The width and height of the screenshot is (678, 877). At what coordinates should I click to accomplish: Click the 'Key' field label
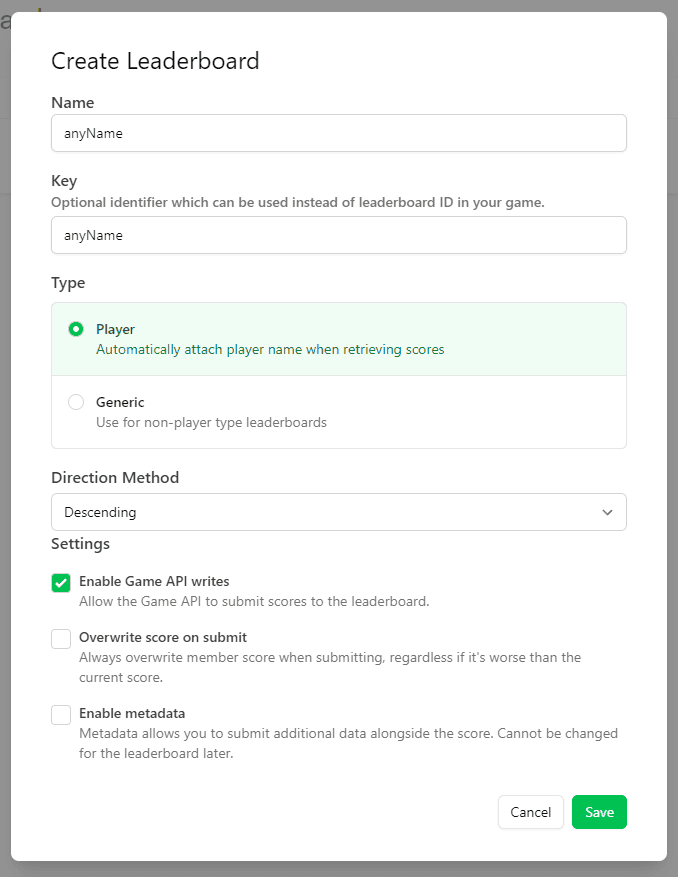[64, 181]
